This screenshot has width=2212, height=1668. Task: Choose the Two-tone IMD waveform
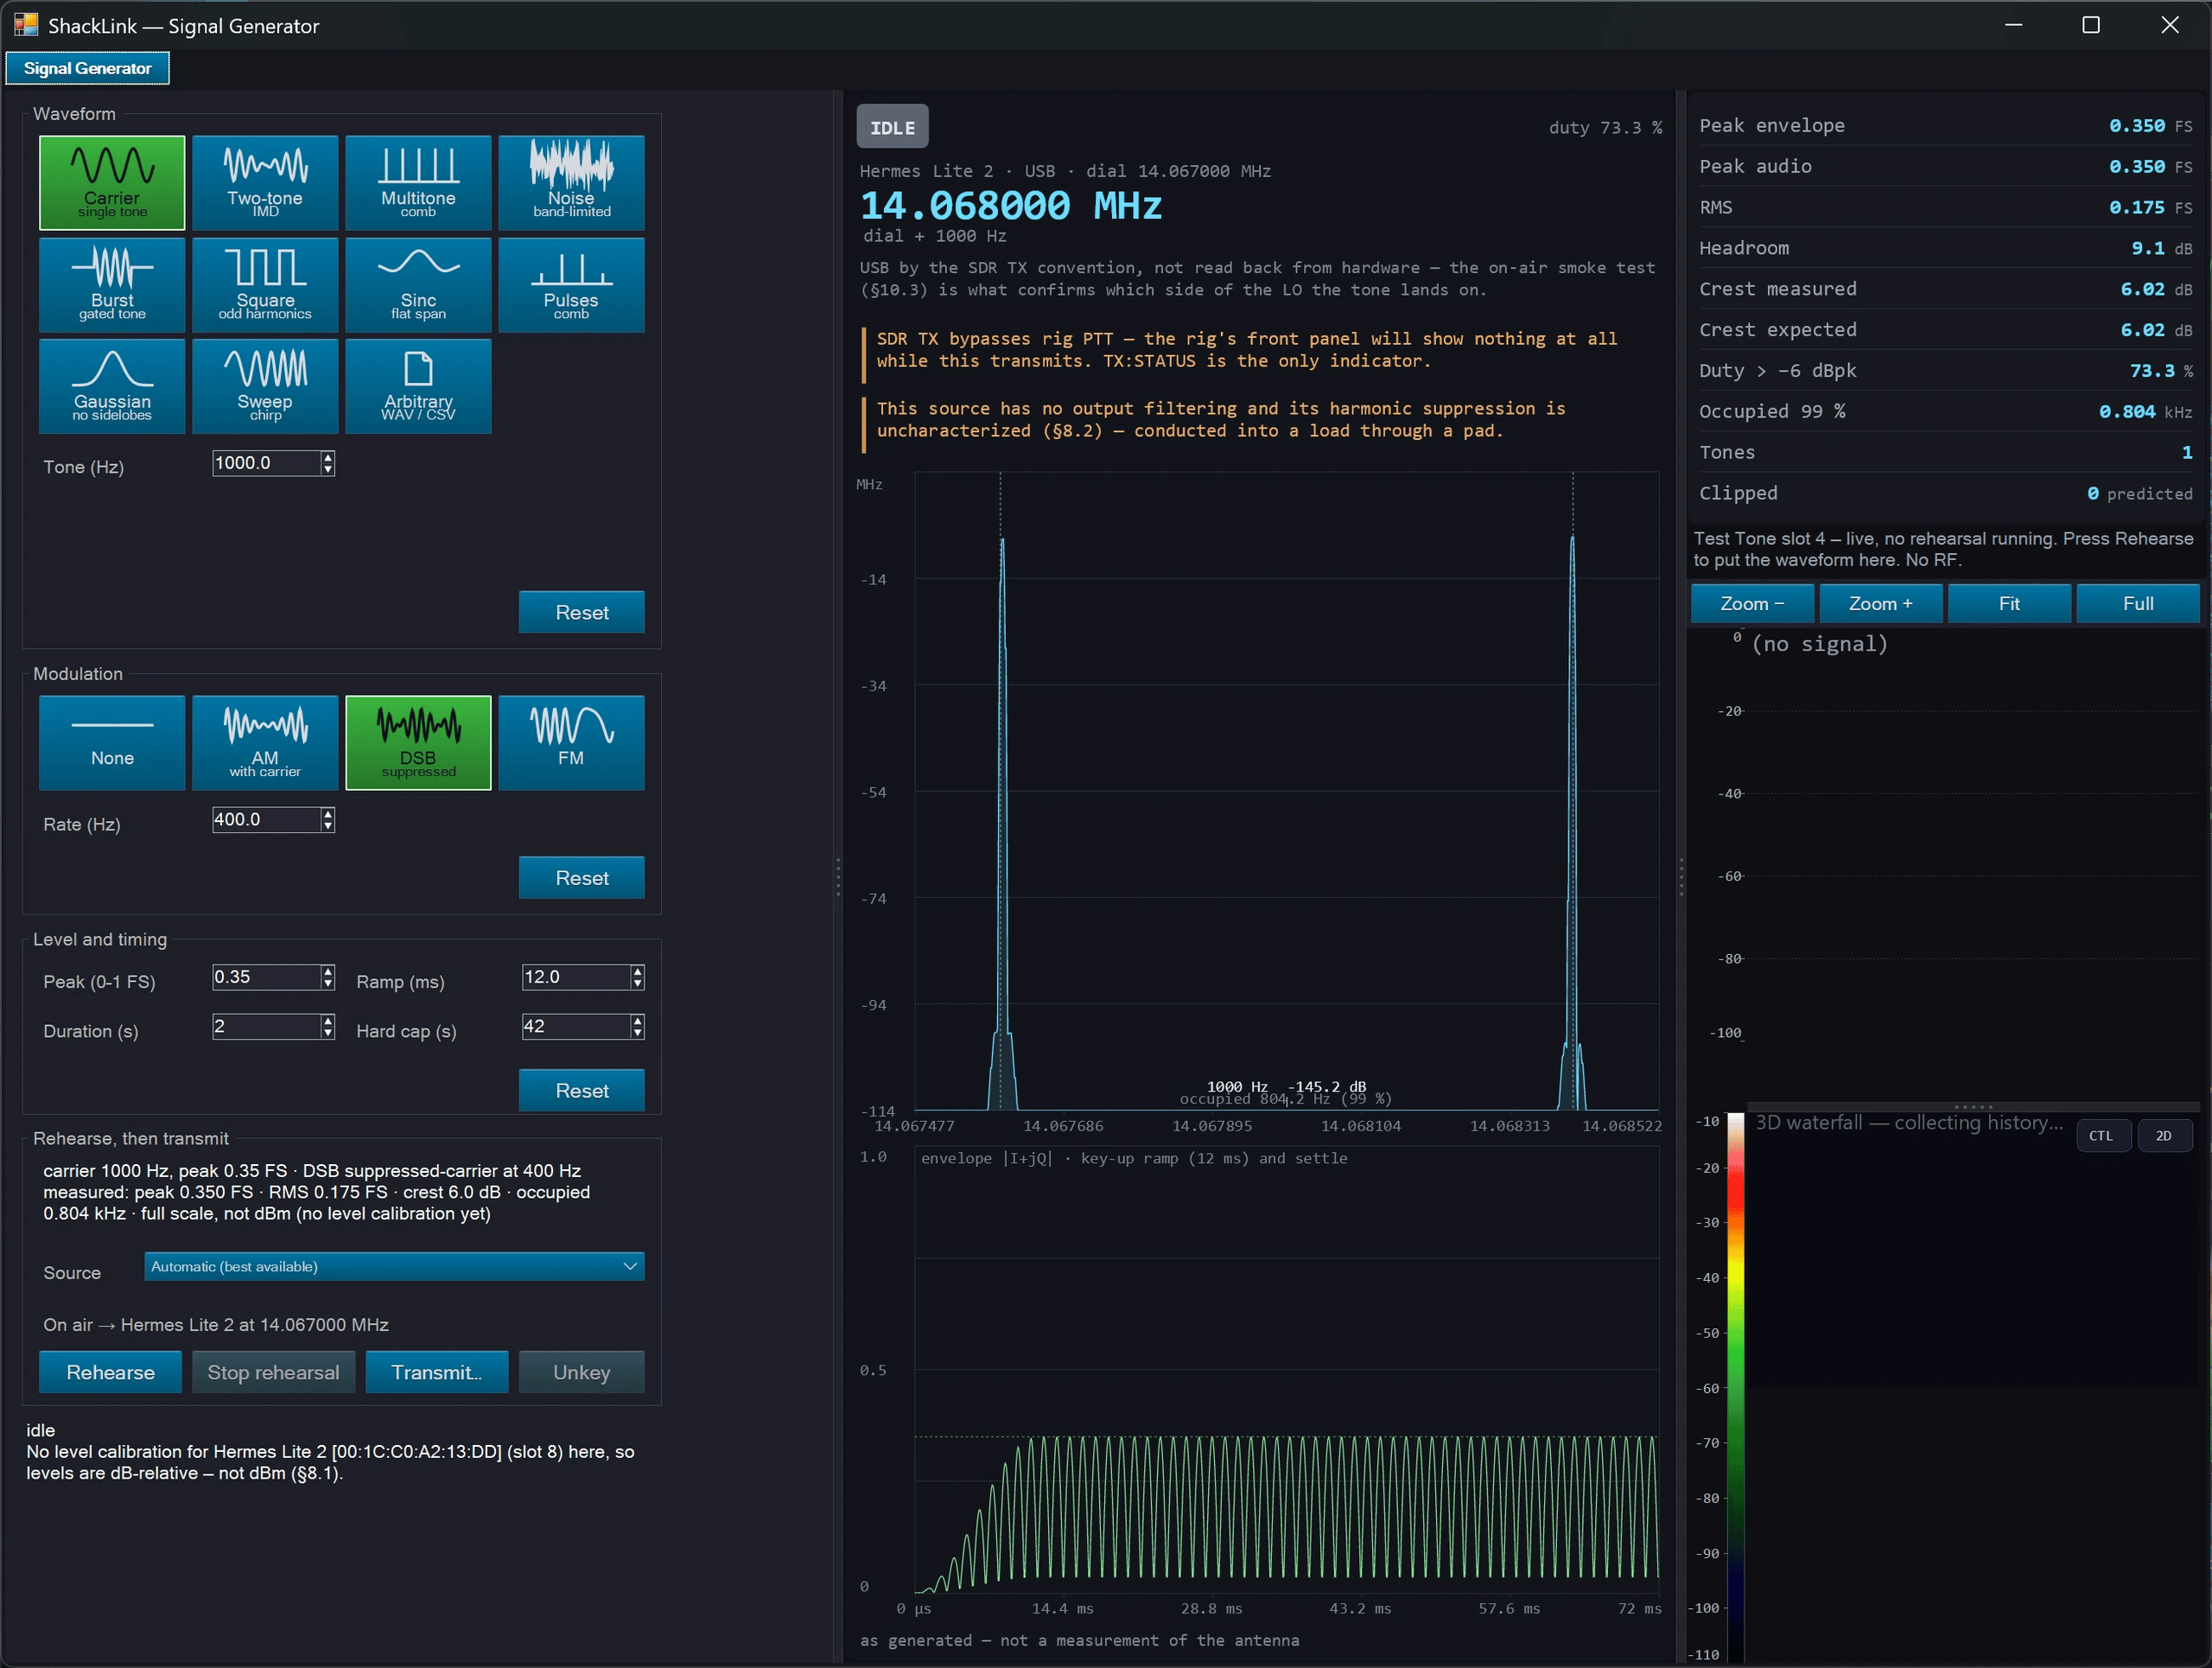coord(265,183)
